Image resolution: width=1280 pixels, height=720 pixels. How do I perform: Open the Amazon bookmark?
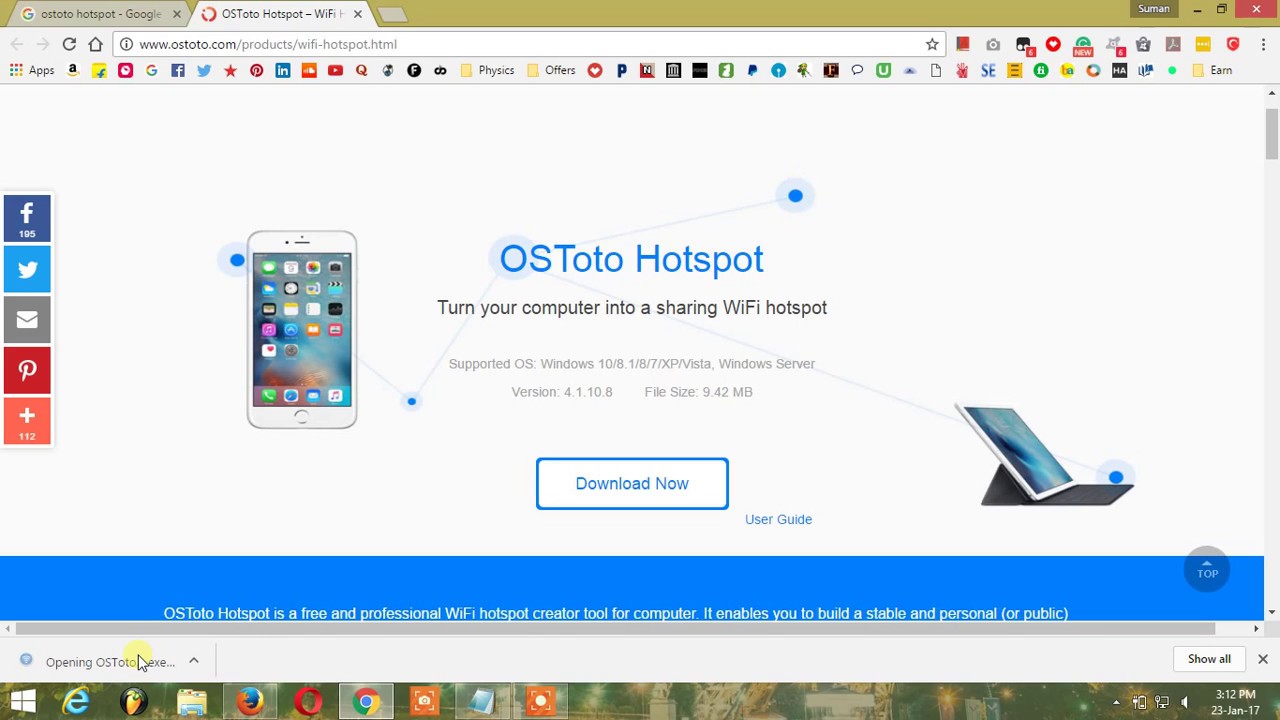(72, 70)
